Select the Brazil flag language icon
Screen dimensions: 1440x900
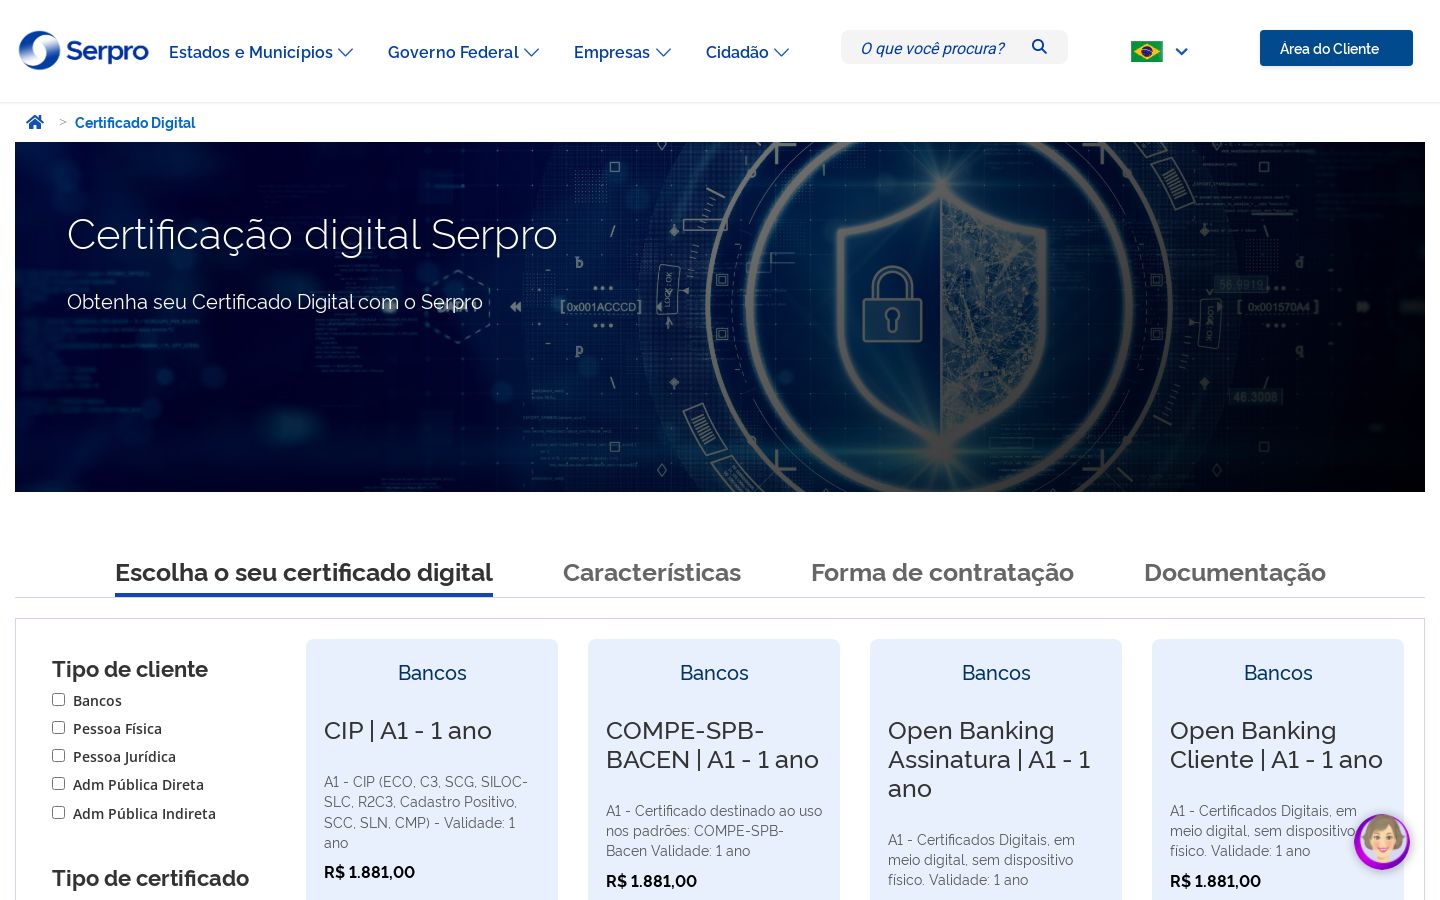pyautogui.click(x=1146, y=51)
